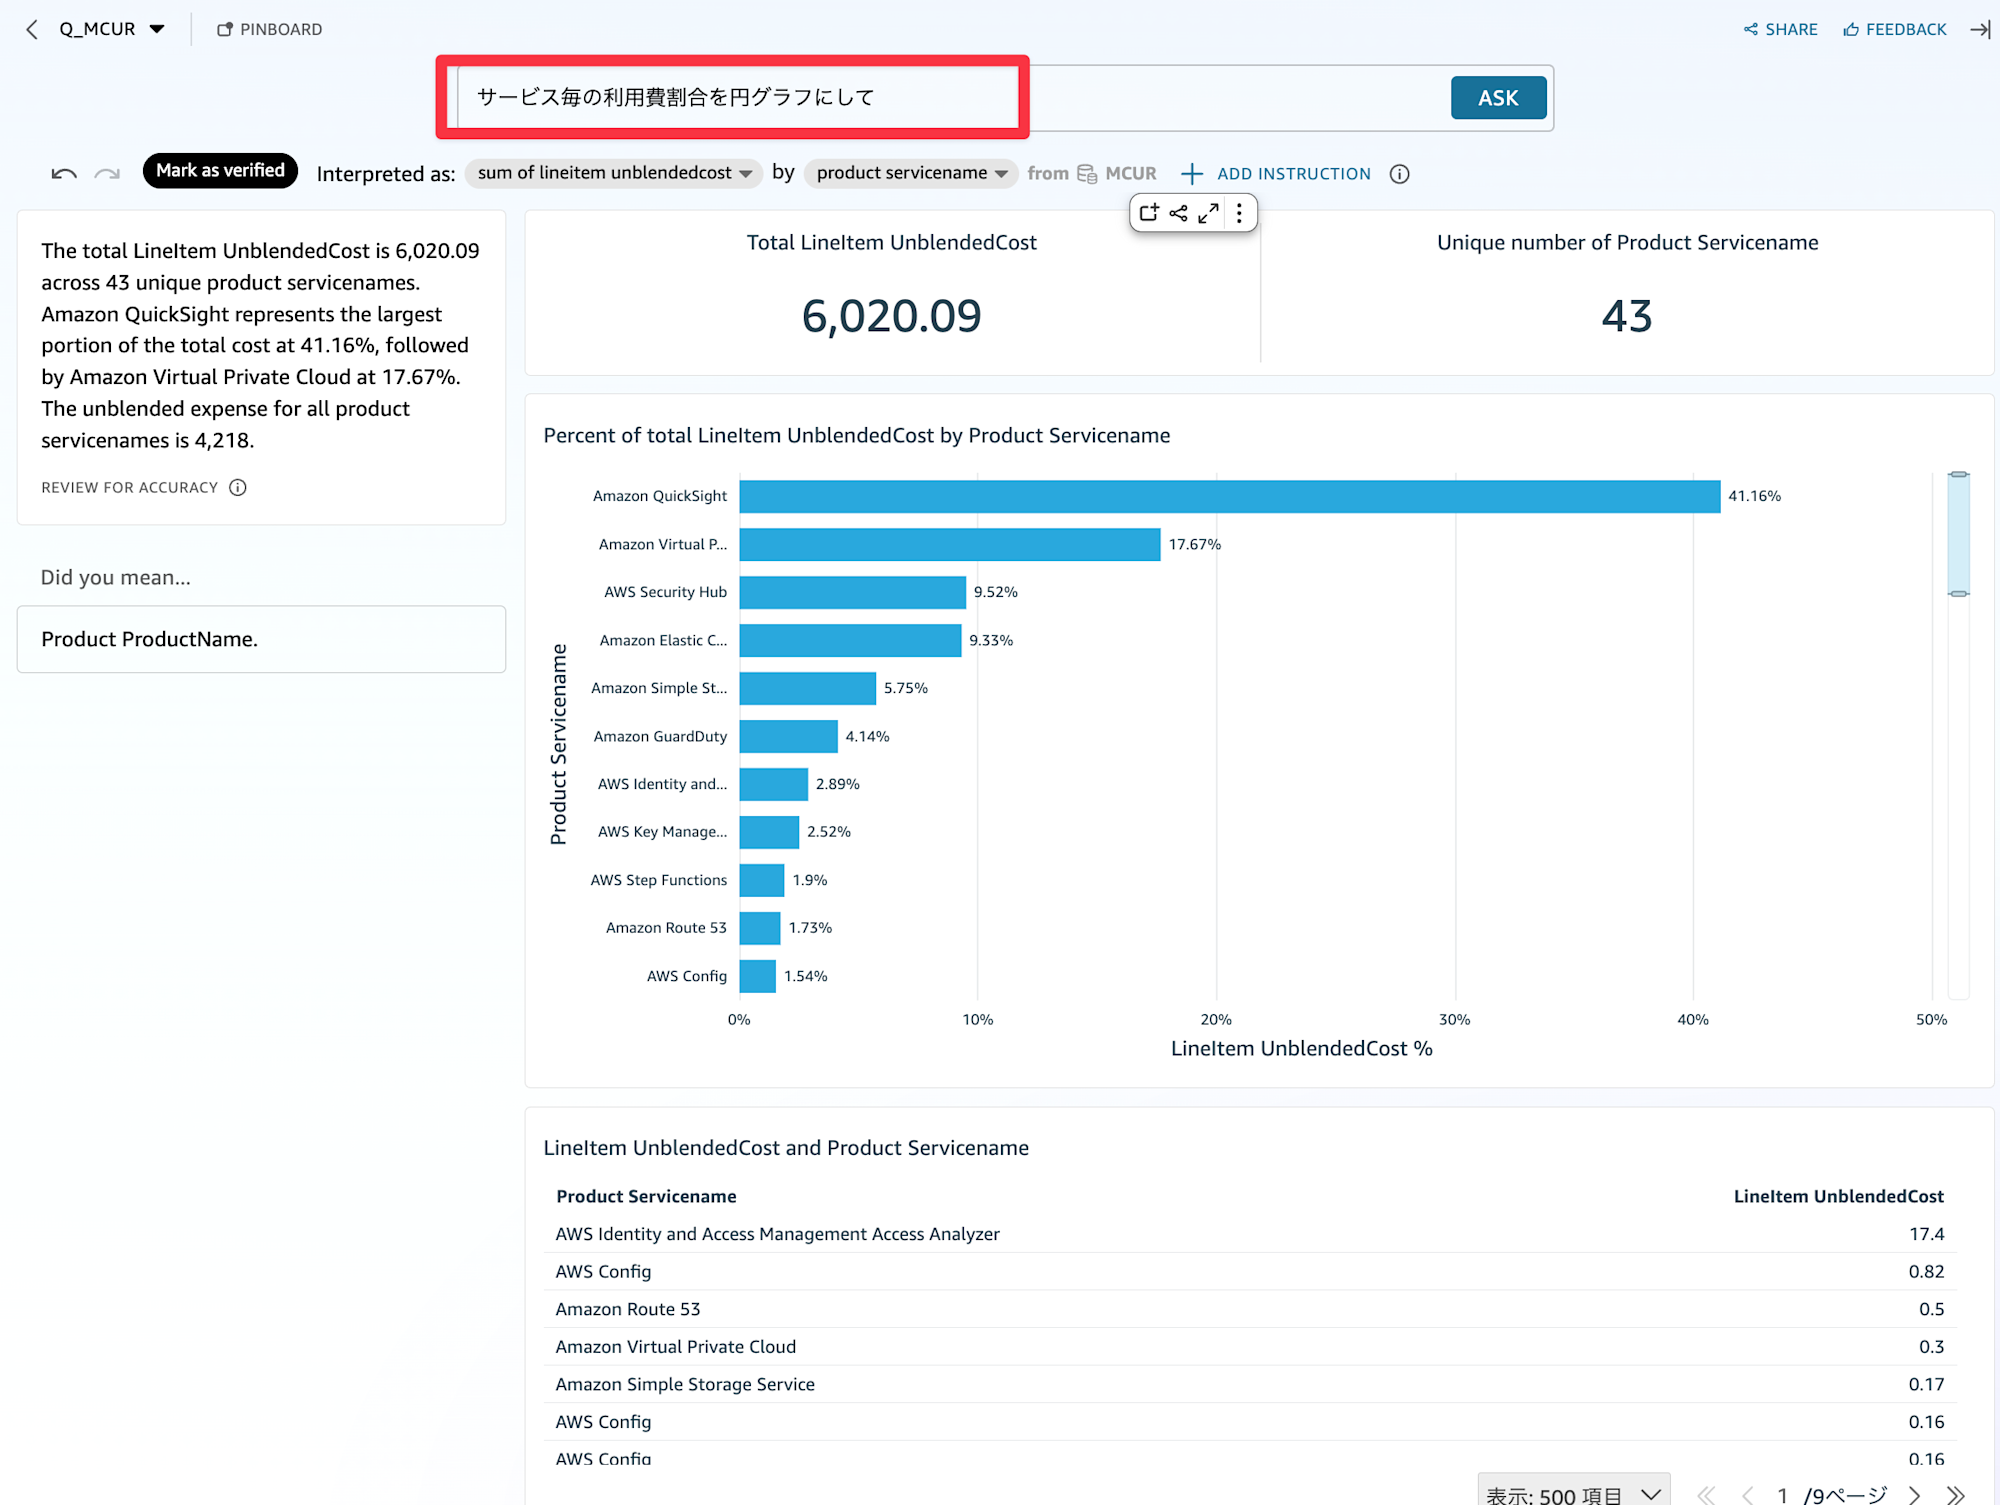The image size is (2000, 1505).
Task: Send feedback via the FEEDBACK button
Action: coord(1895,29)
